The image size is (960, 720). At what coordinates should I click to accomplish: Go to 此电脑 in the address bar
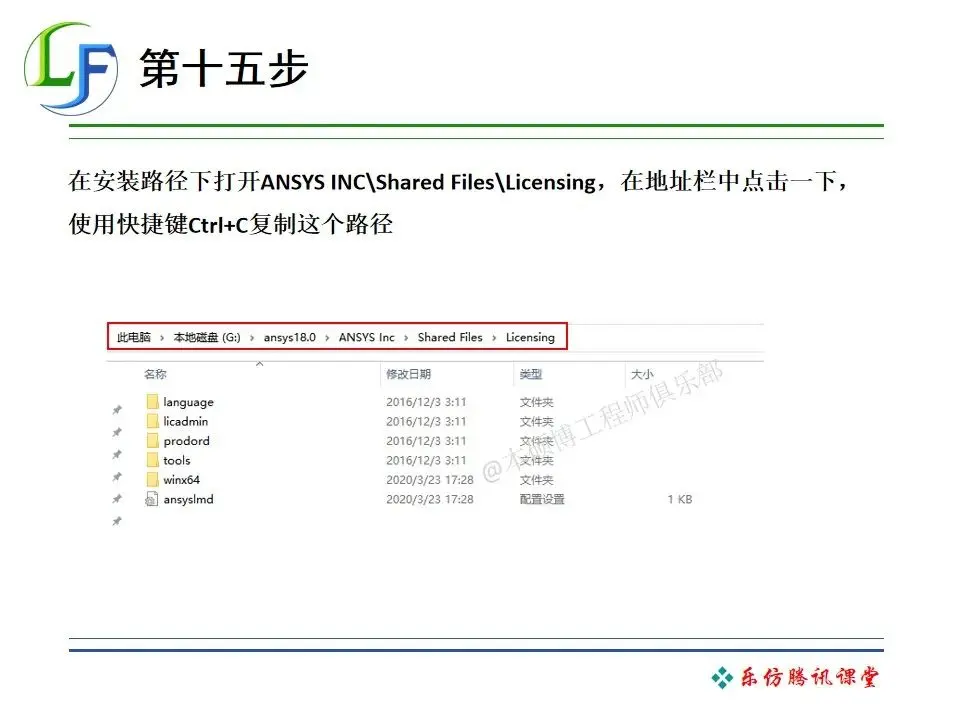(x=133, y=337)
